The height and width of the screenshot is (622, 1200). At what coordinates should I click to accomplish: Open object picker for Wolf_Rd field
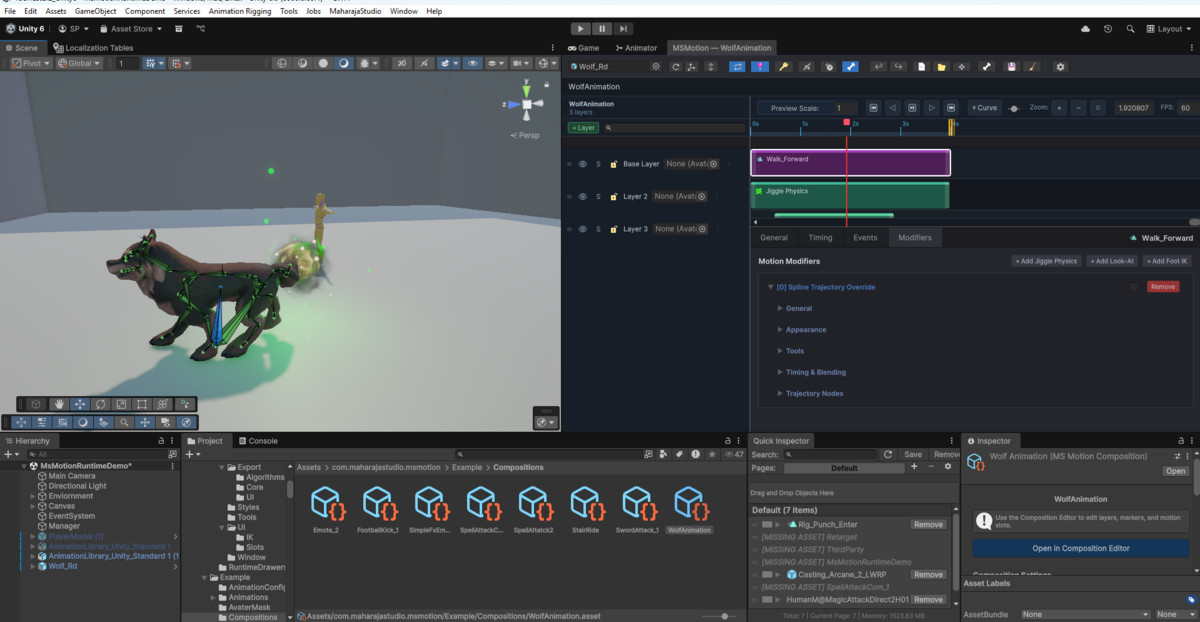pos(656,67)
